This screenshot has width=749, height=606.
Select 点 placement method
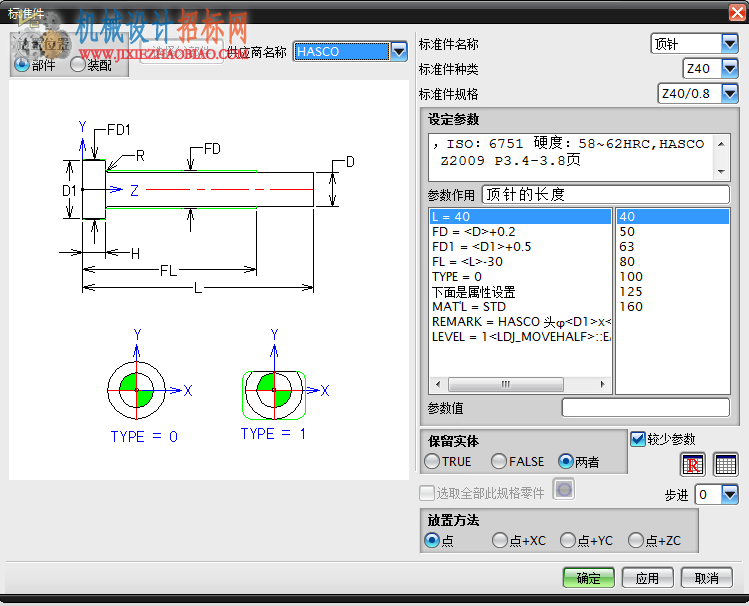[432, 540]
